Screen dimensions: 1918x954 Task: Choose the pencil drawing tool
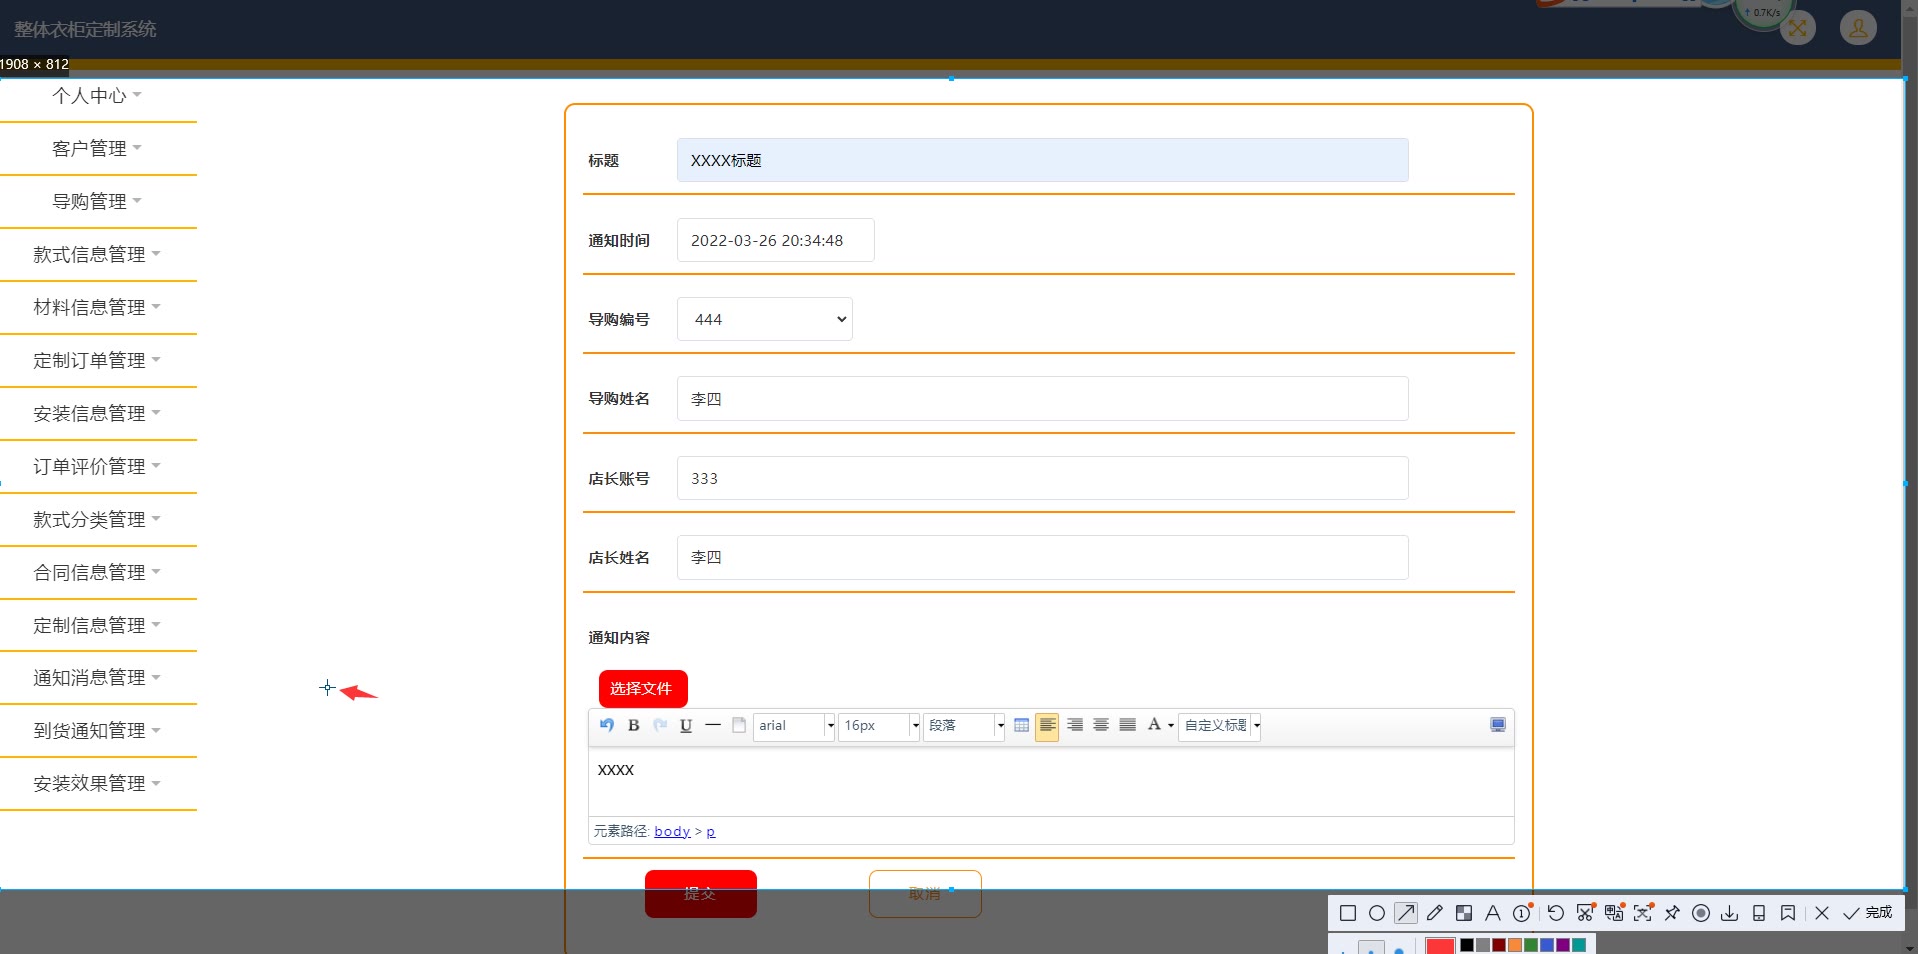(1435, 913)
